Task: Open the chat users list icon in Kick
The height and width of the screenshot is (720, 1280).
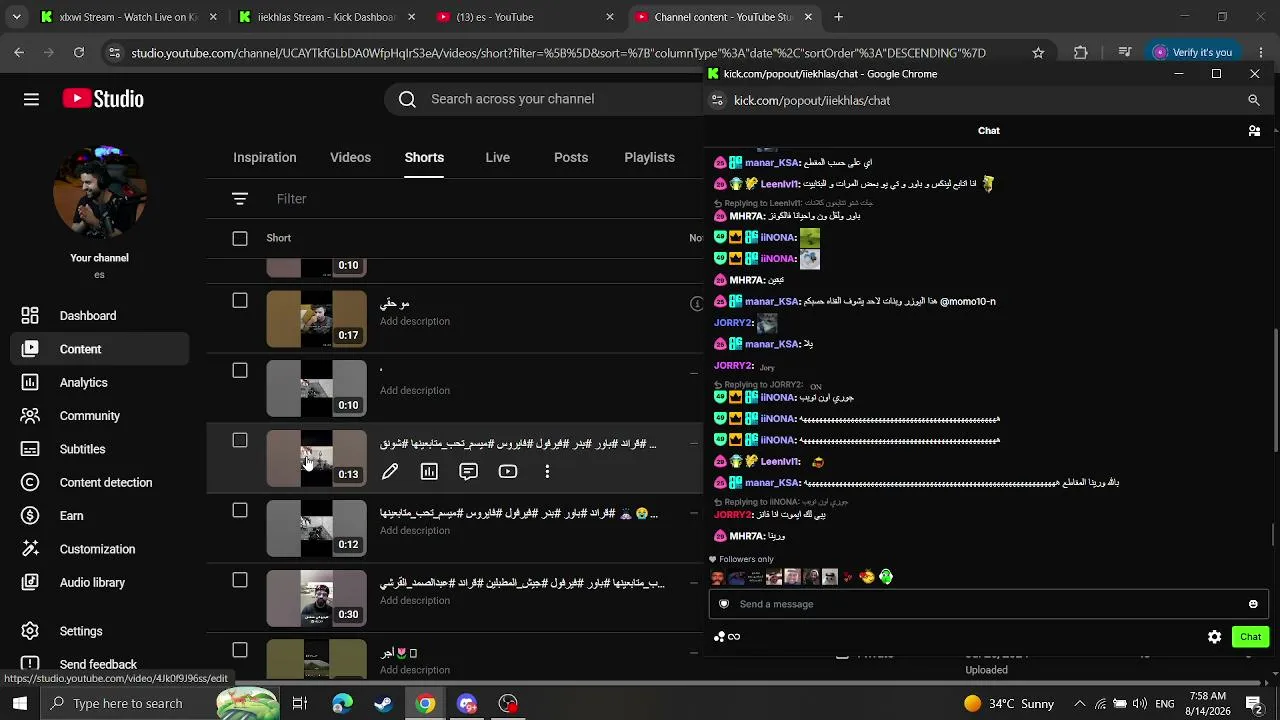Action: click(x=1254, y=131)
